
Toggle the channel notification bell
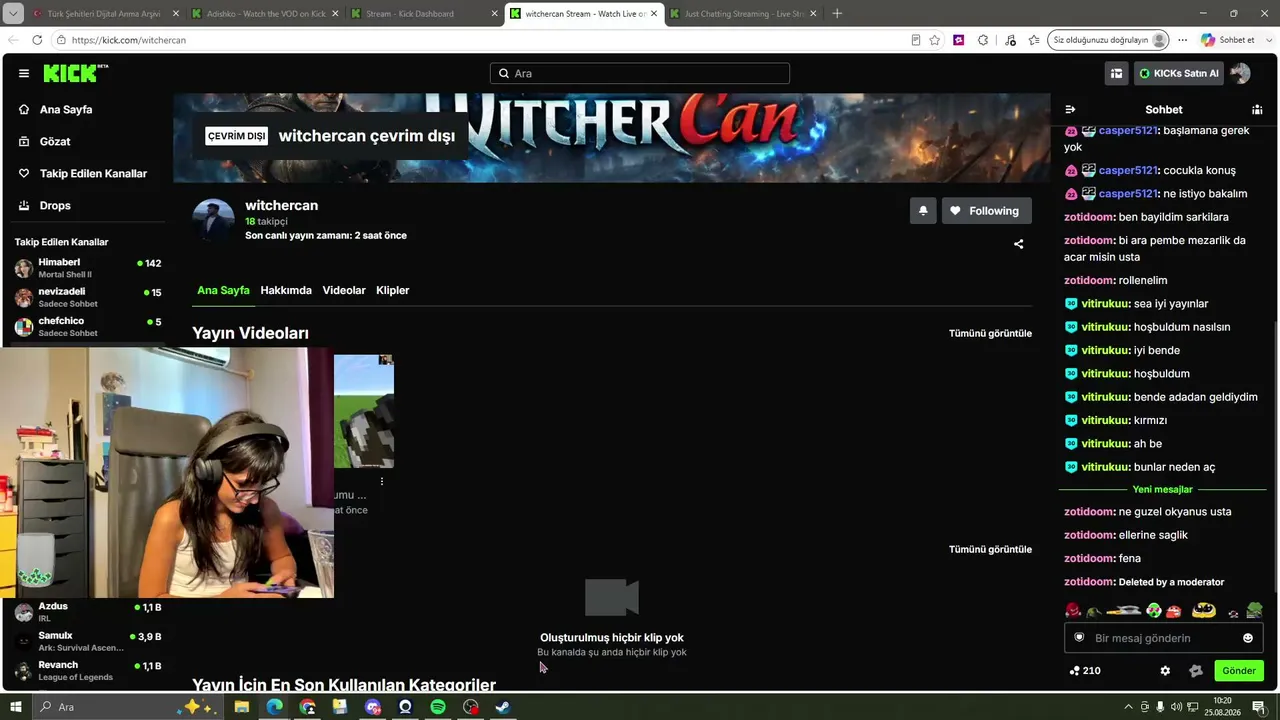[x=923, y=211]
